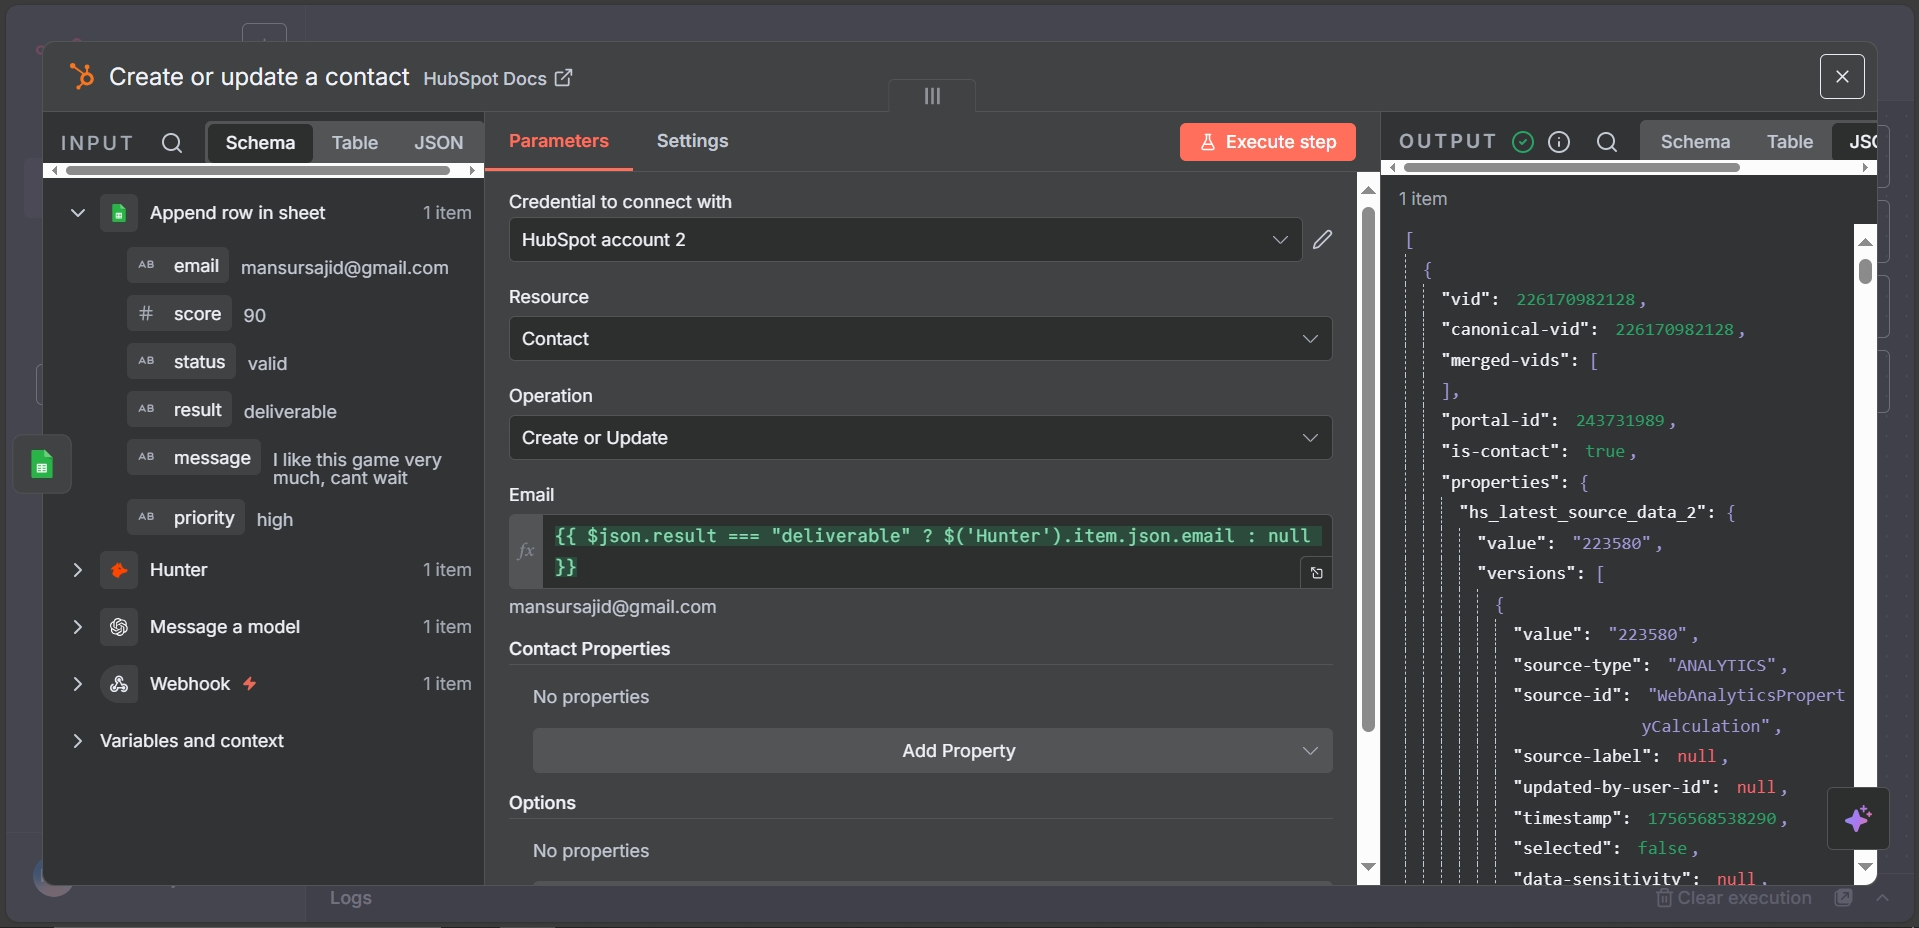Image resolution: width=1919 pixels, height=928 pixels.
Task: Open the Logs panel in background
Action: click(x=351, y=898)
